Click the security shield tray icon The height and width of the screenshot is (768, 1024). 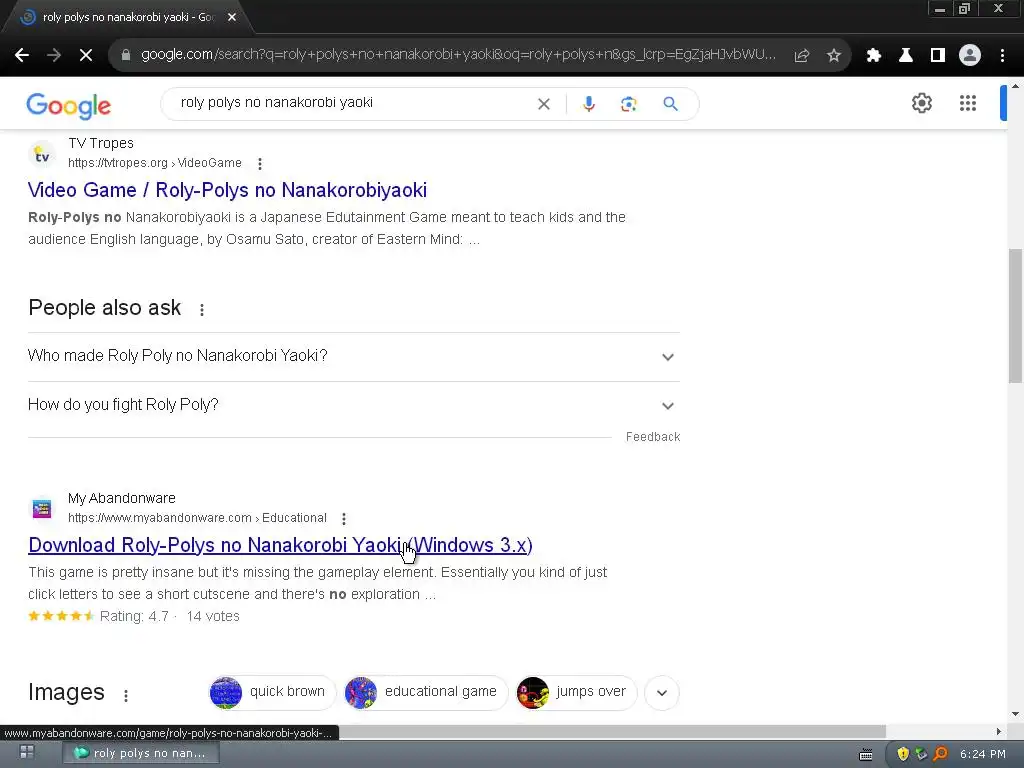tap(903, 754)
